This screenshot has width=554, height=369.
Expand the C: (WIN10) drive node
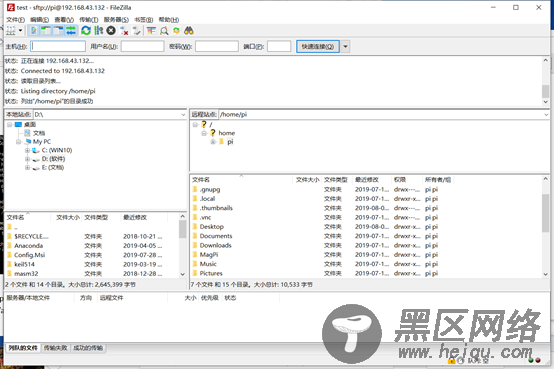click(x=27, y=150)
